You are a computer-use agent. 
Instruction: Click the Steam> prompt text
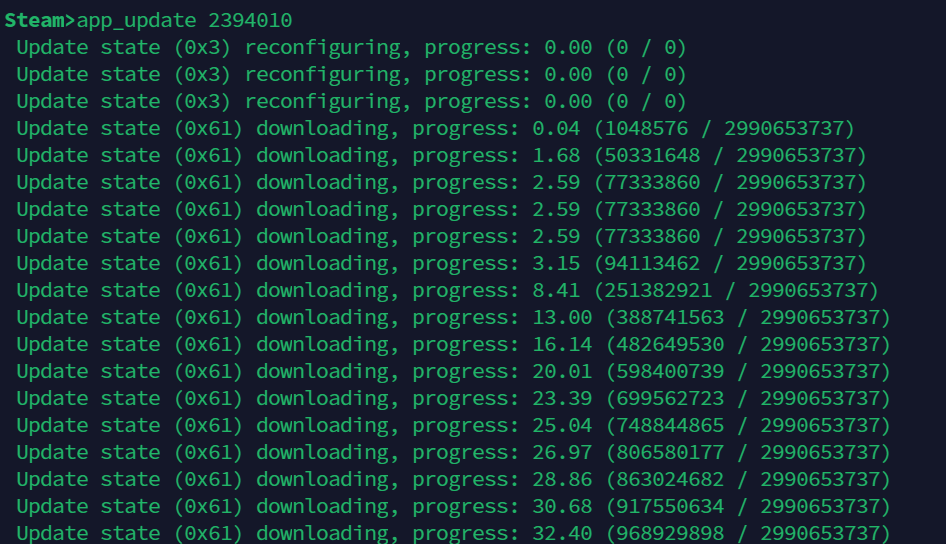click(40, 21)
